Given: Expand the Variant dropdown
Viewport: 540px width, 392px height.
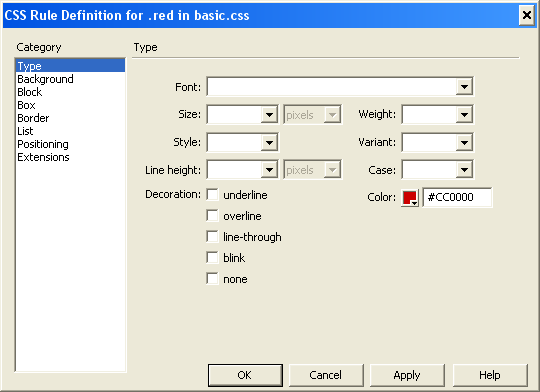Looking at the screenshot, I should tap(464, 142).
